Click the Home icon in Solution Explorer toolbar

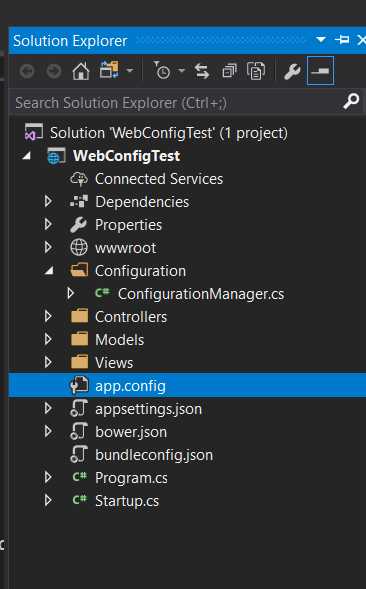click(81, 71)
